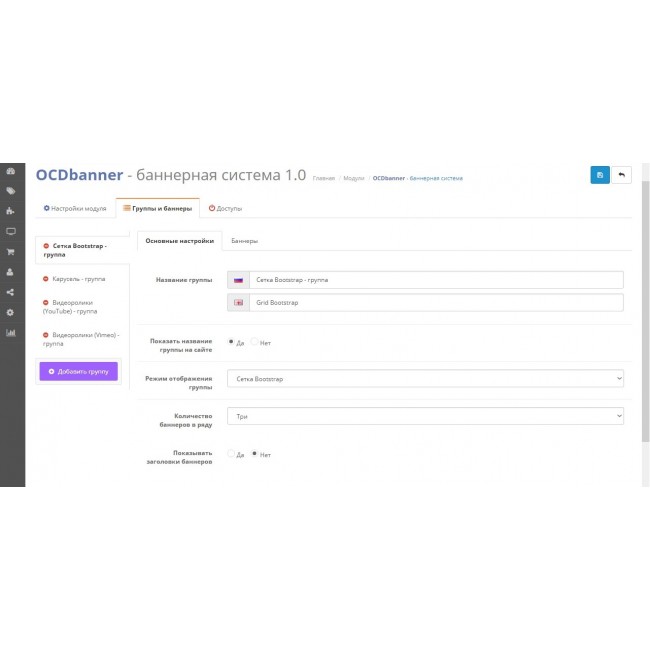
Task: Open the Catalog tags icon in the sidebar
Action: (11, 190)
